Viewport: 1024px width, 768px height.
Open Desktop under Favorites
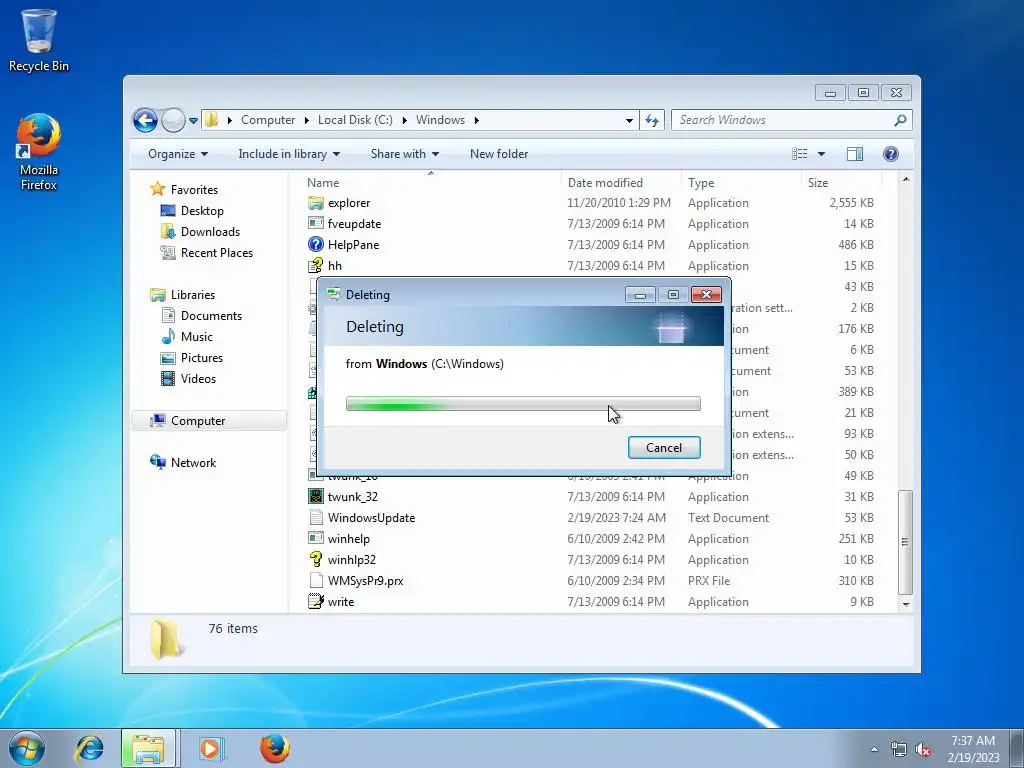(202, 211)
